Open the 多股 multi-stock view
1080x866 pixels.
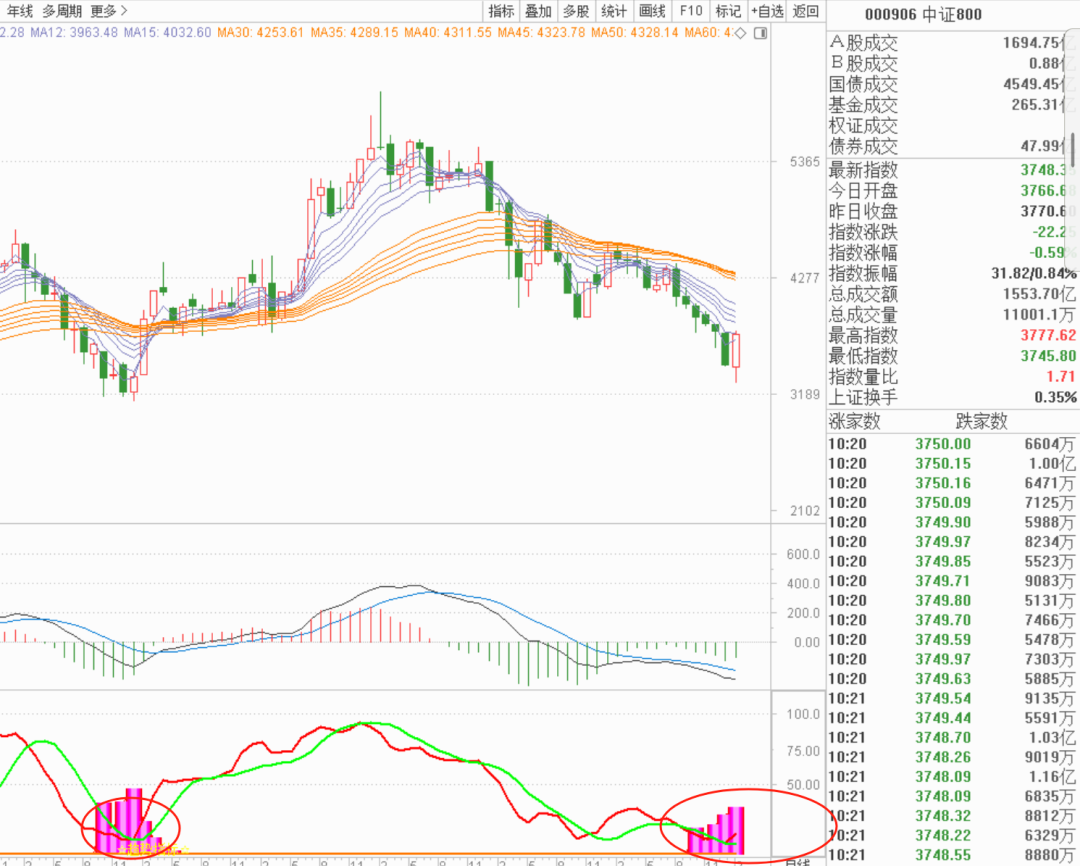point(576,11)
